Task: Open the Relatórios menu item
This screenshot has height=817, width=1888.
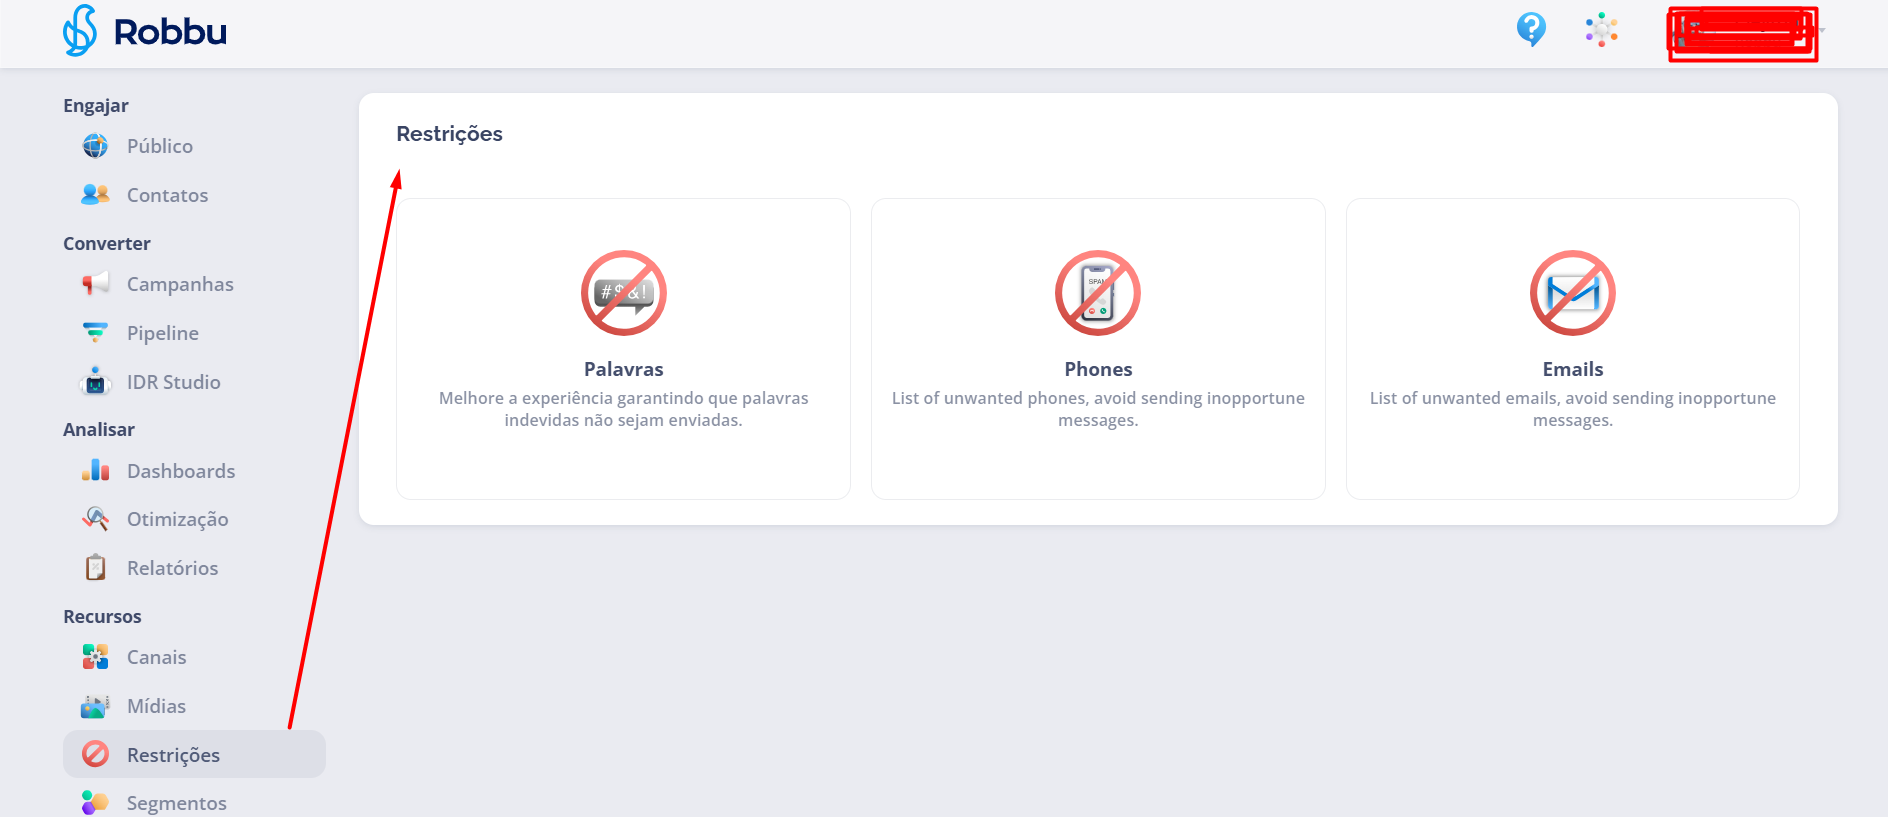Action: point(172,568)
